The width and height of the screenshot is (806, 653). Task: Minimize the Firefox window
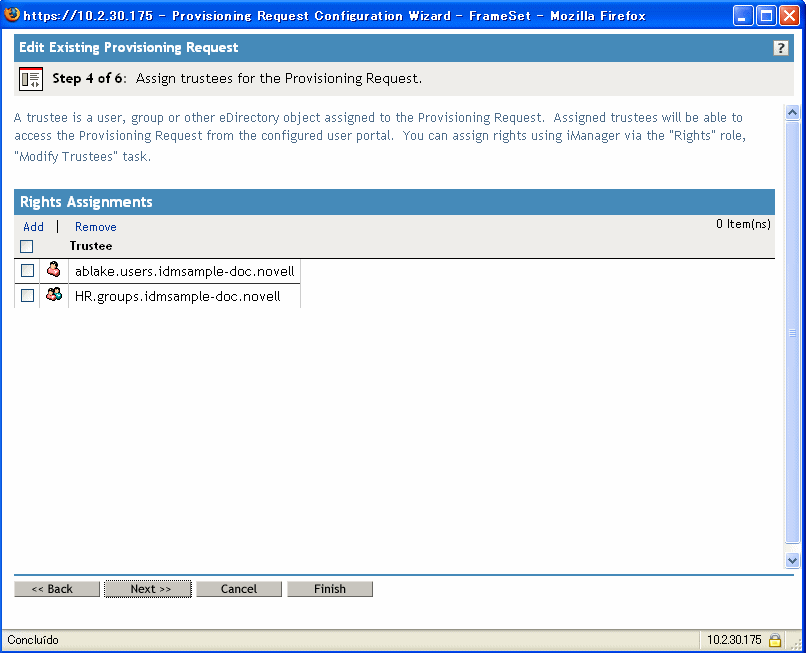pyautogui.click(x=742, y=16)
